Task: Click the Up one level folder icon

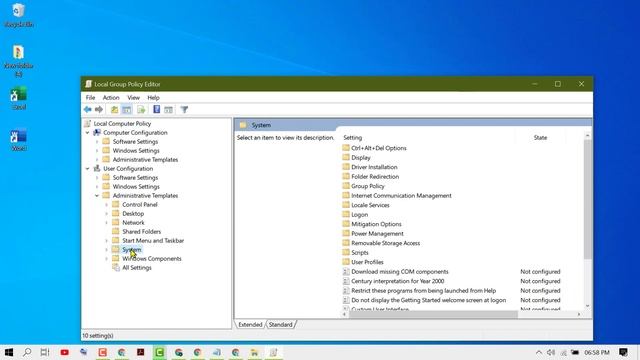Action: pos(114,109)
